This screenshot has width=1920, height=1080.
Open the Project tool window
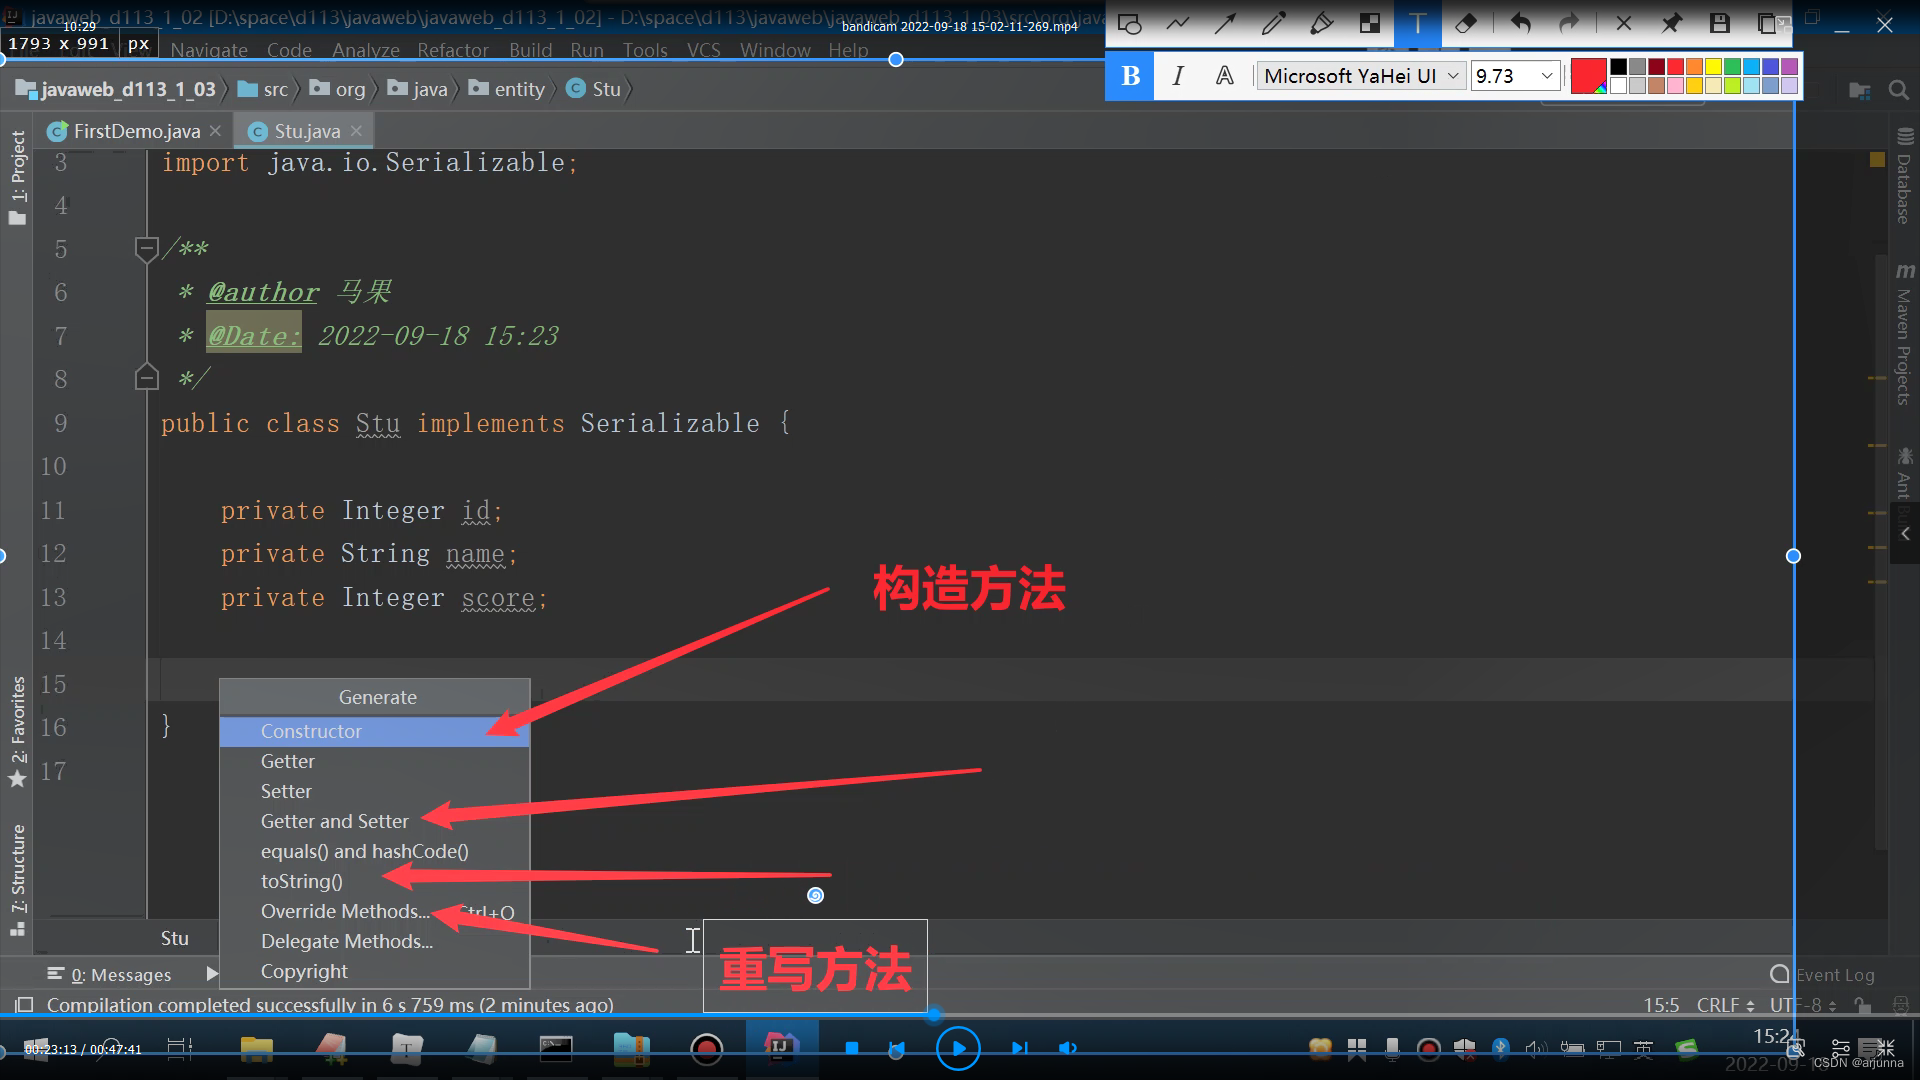pos(18,177)
